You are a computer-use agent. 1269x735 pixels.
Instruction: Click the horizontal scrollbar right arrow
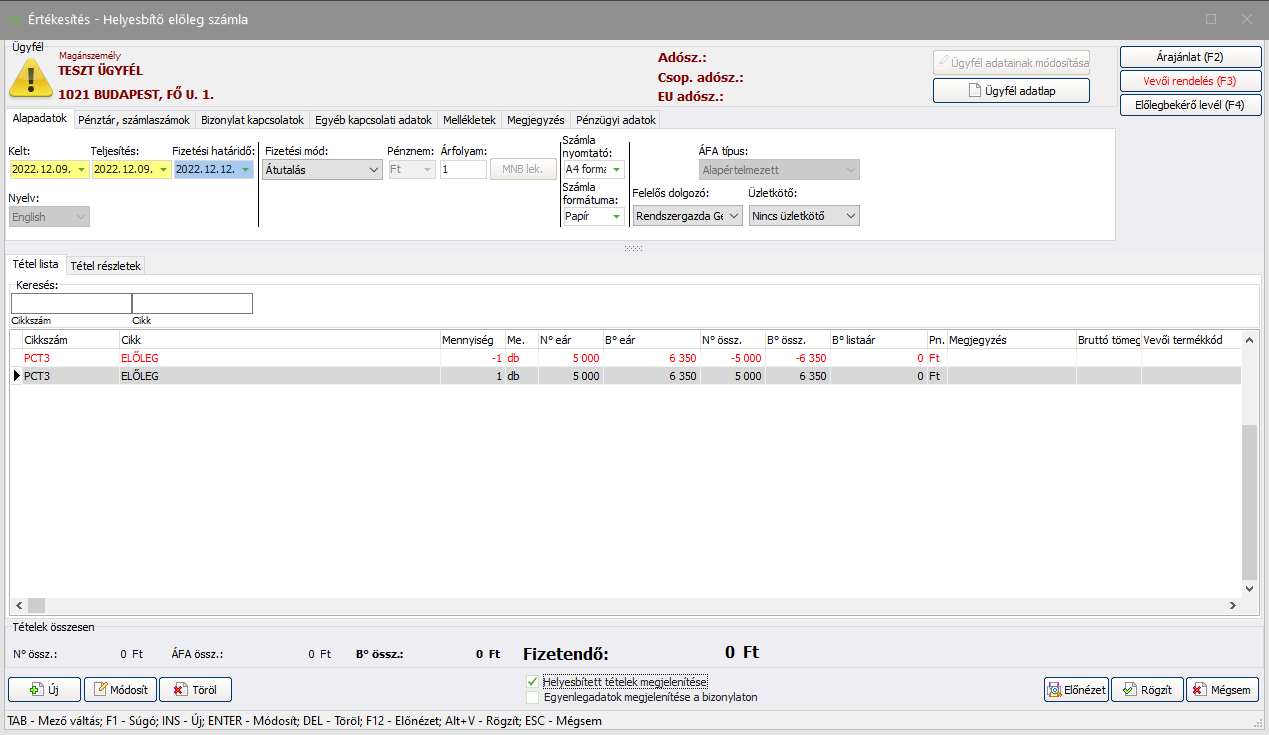coord(1233,605)
